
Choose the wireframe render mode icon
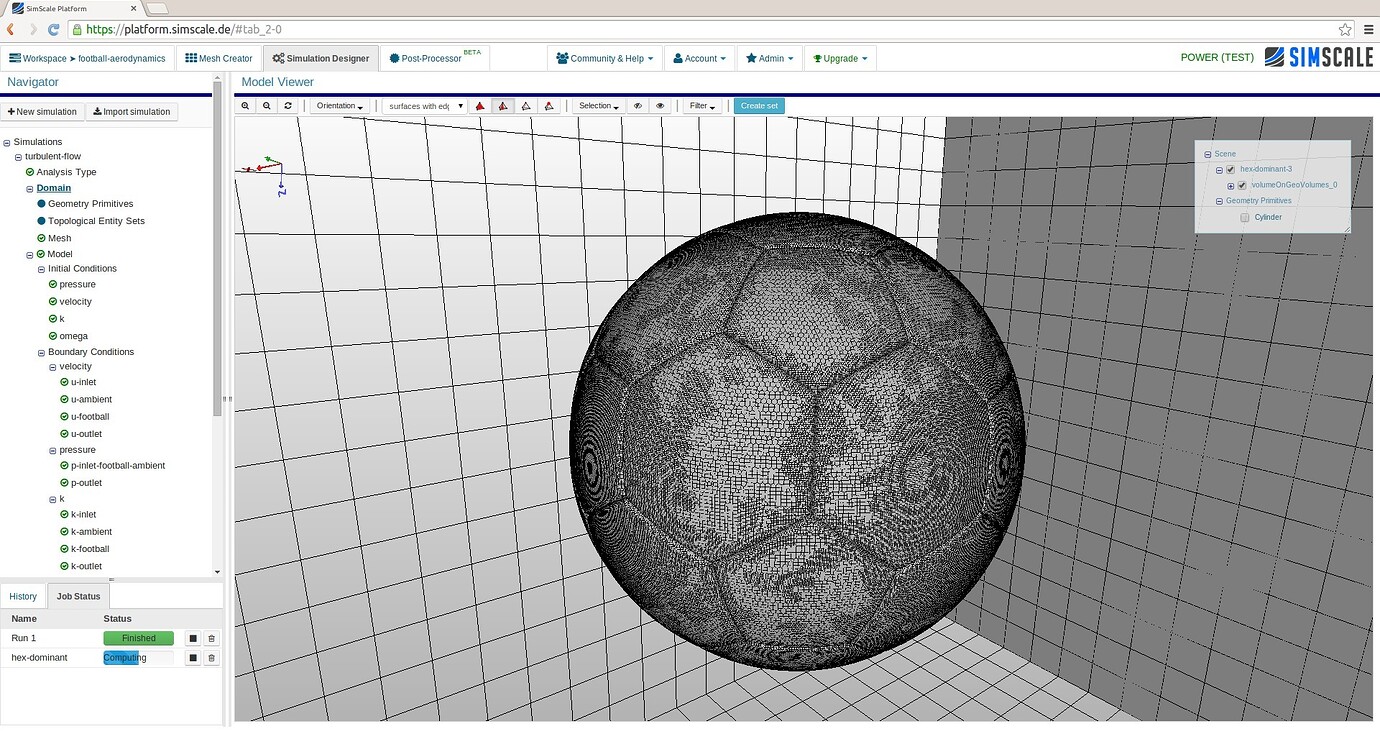(525, 105)
